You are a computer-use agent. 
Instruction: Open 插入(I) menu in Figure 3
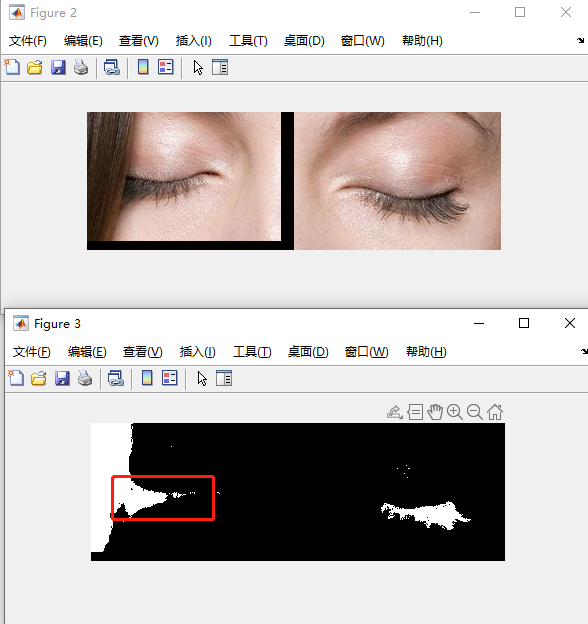tap(198, 352)
